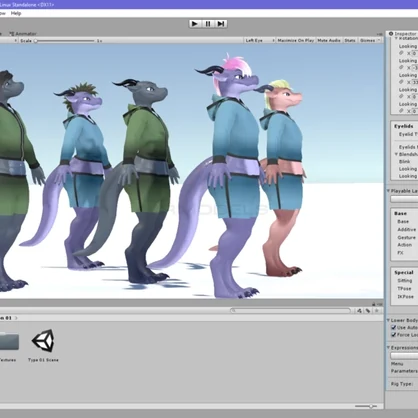Click the Pause button in the toolbar
Image resolution: width=418 pixels, height=418 pixels.
(x=208, y=24)
